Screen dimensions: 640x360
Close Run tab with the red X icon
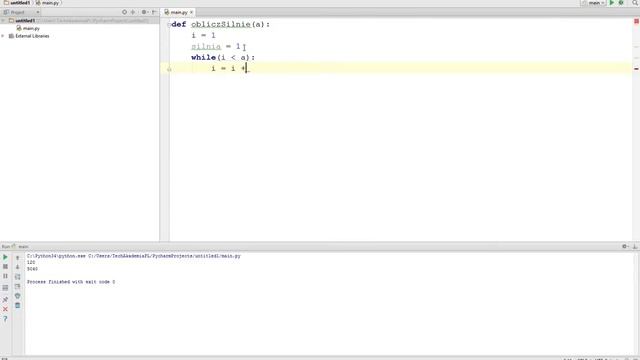tap(5, 309)
